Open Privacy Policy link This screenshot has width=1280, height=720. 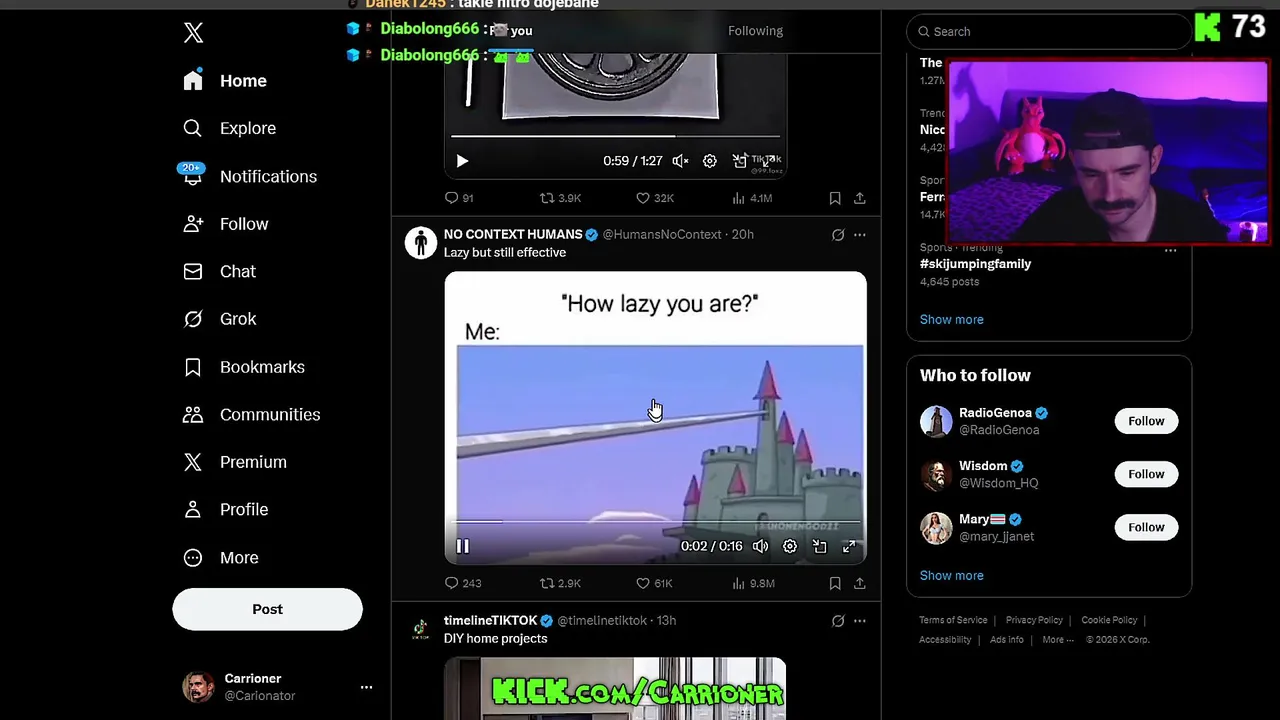1034,620
